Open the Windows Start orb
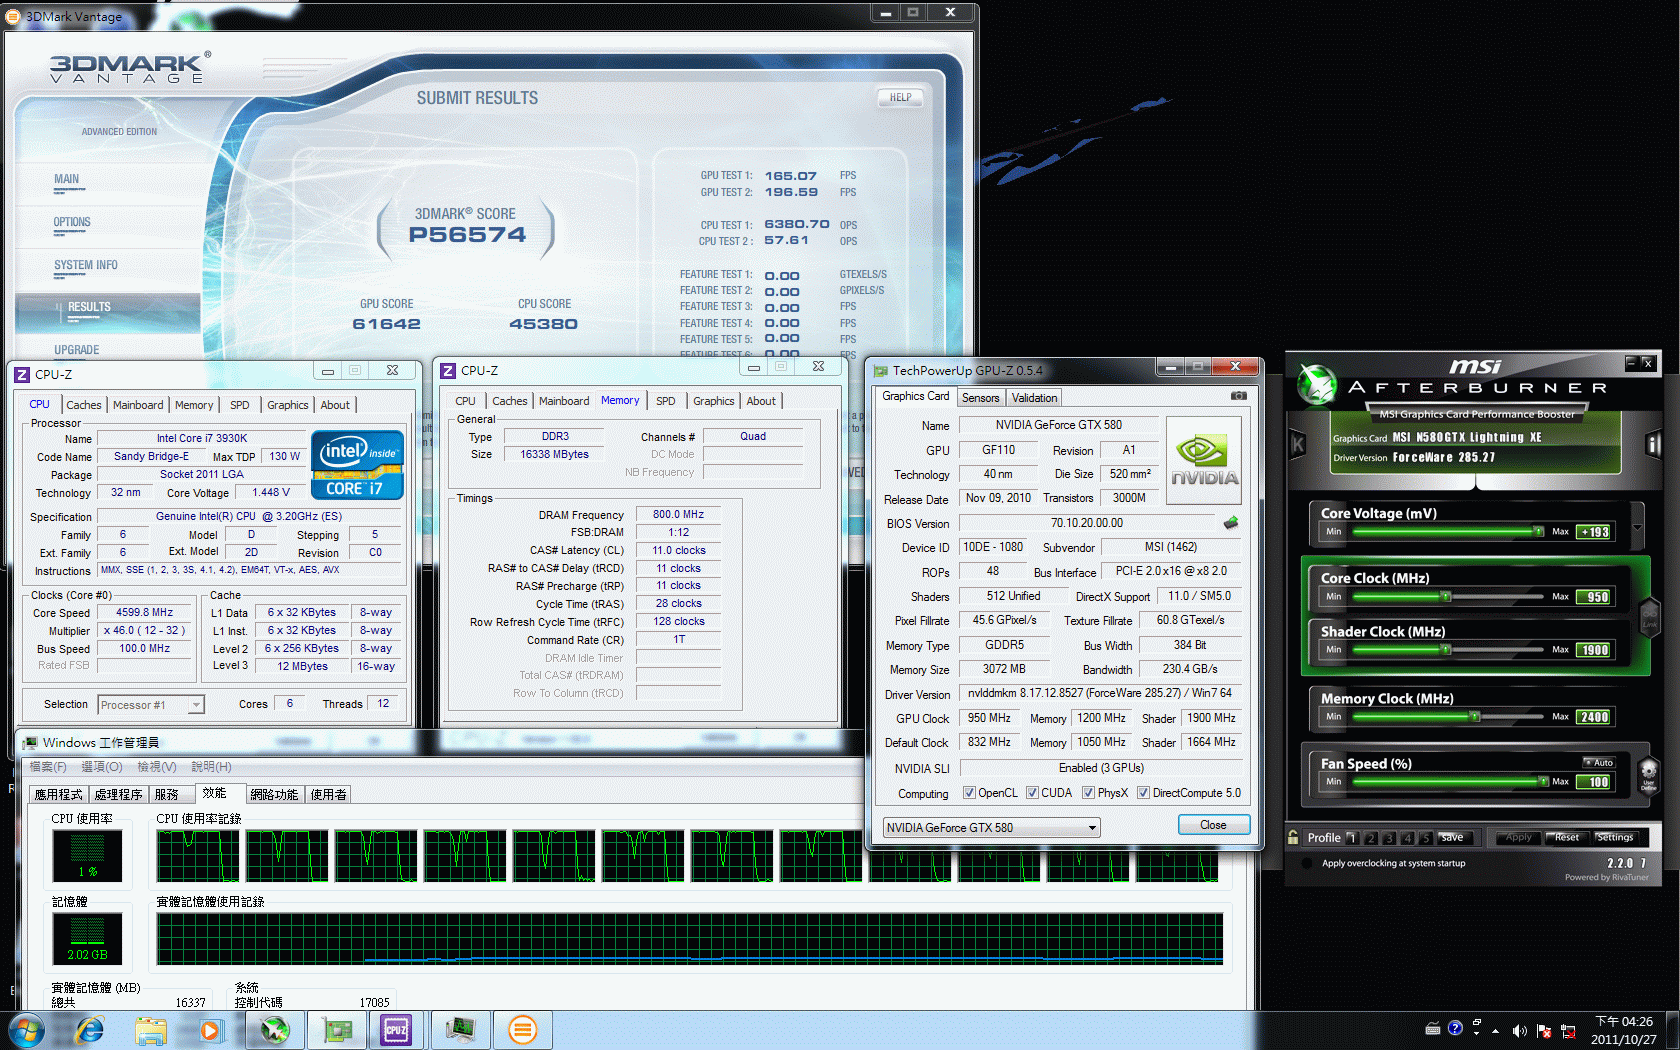This screenshot has height=1050, width=1680. pyautogui.click(x=26, y=1030)
